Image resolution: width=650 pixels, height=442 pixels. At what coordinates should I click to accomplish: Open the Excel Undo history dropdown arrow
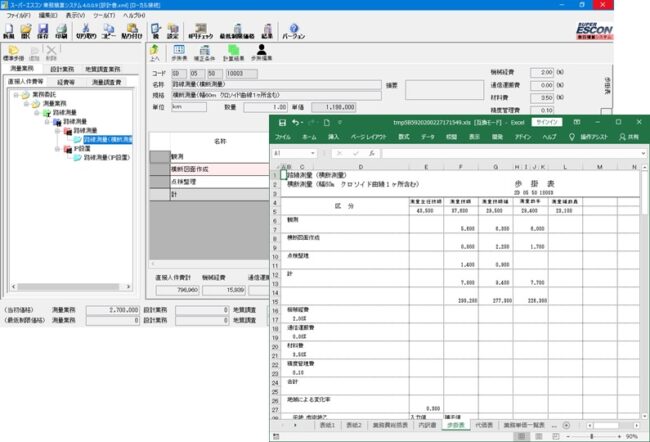302,122
